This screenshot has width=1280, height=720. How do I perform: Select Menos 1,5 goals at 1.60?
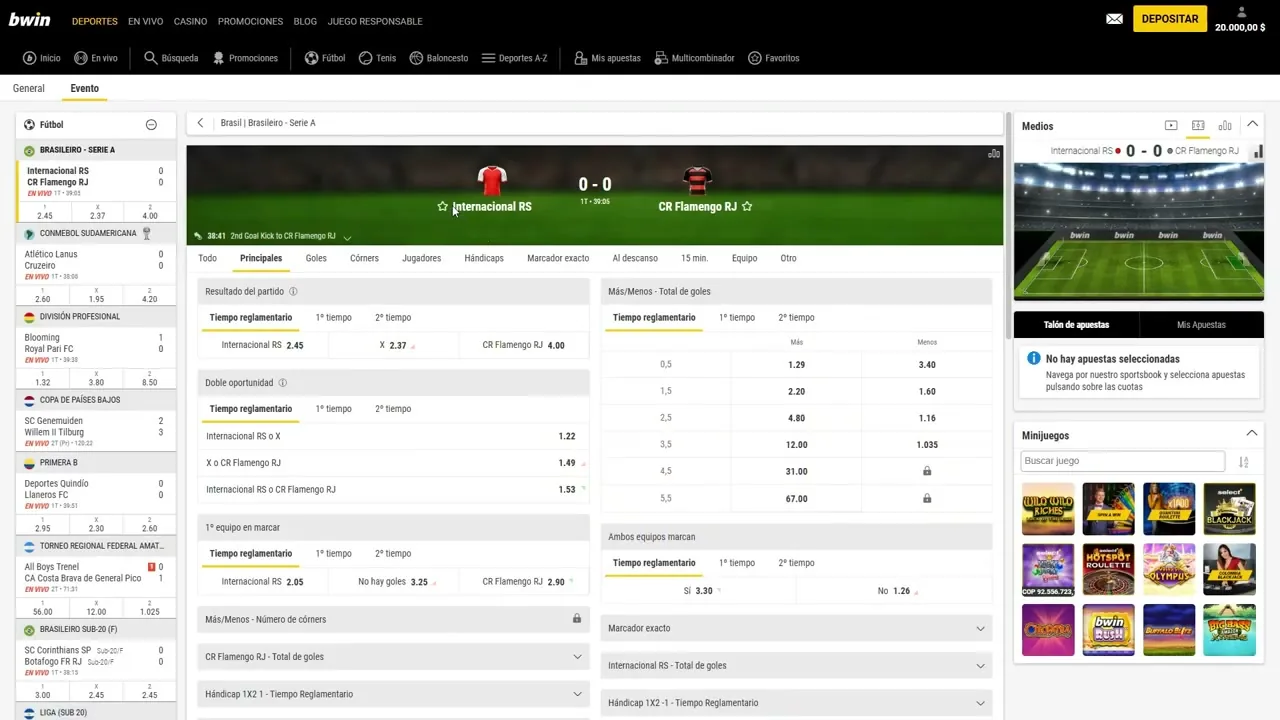pos(927,392)
